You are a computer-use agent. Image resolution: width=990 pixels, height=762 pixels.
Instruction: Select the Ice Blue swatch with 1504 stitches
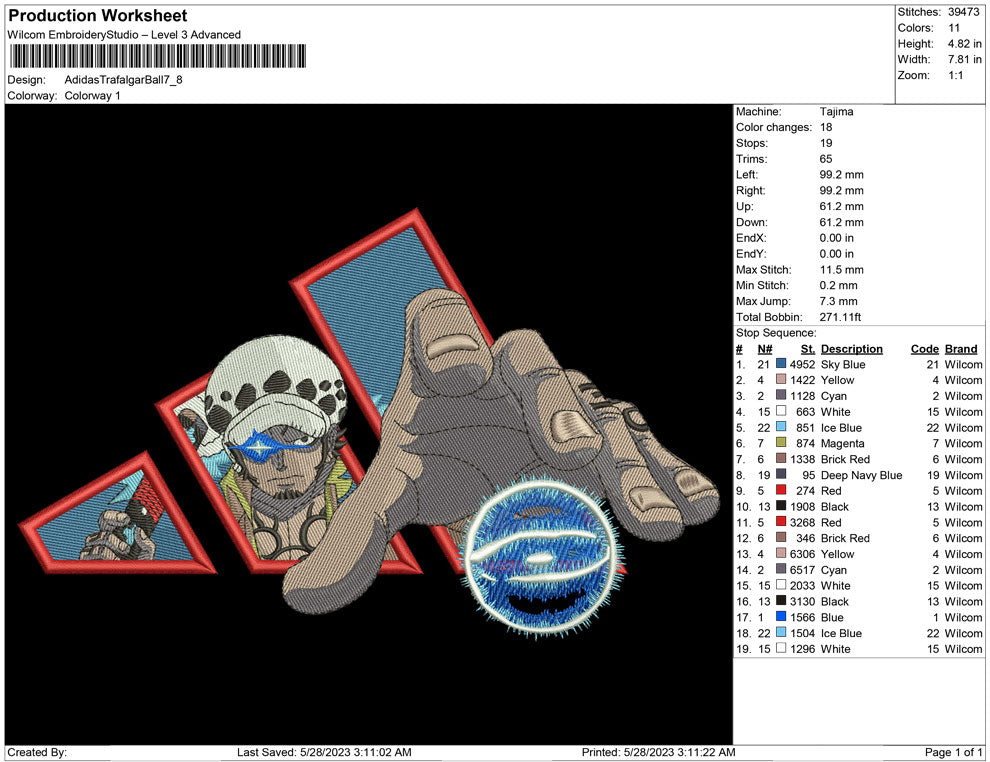coord(781,632)
